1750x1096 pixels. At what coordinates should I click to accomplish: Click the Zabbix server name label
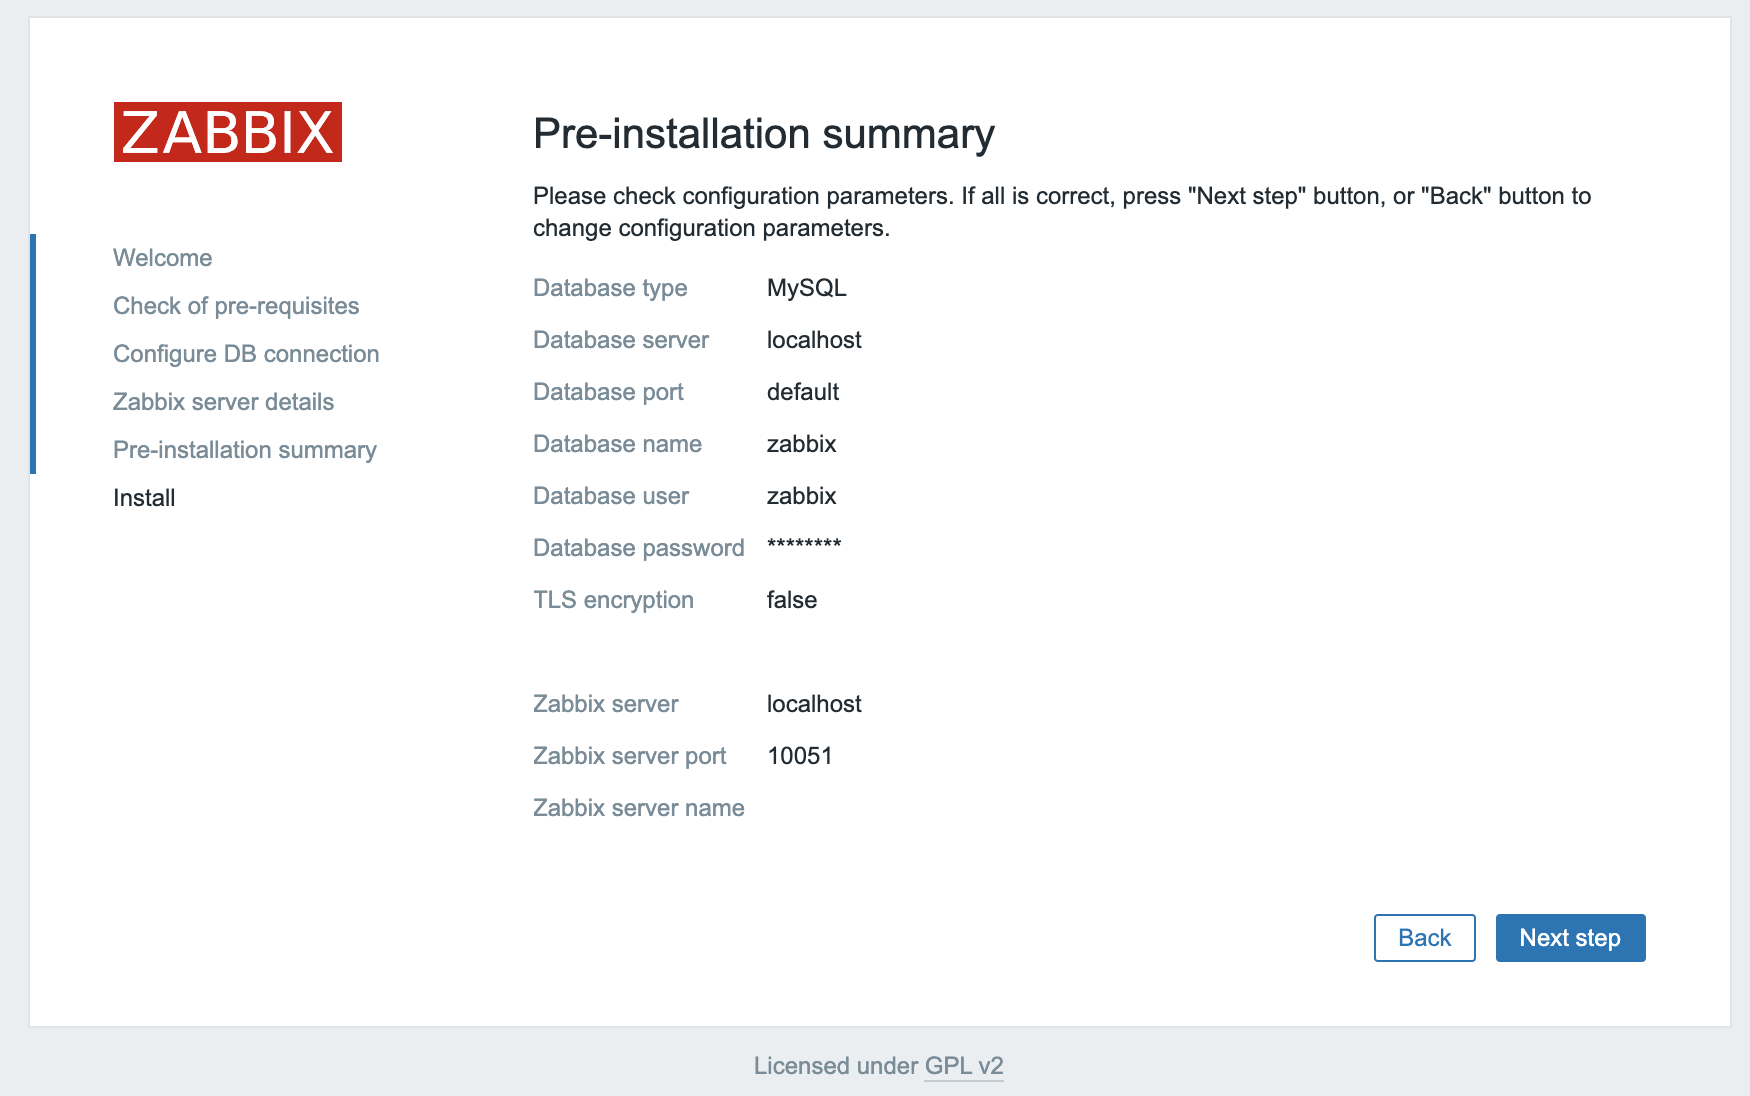(639, 807)
